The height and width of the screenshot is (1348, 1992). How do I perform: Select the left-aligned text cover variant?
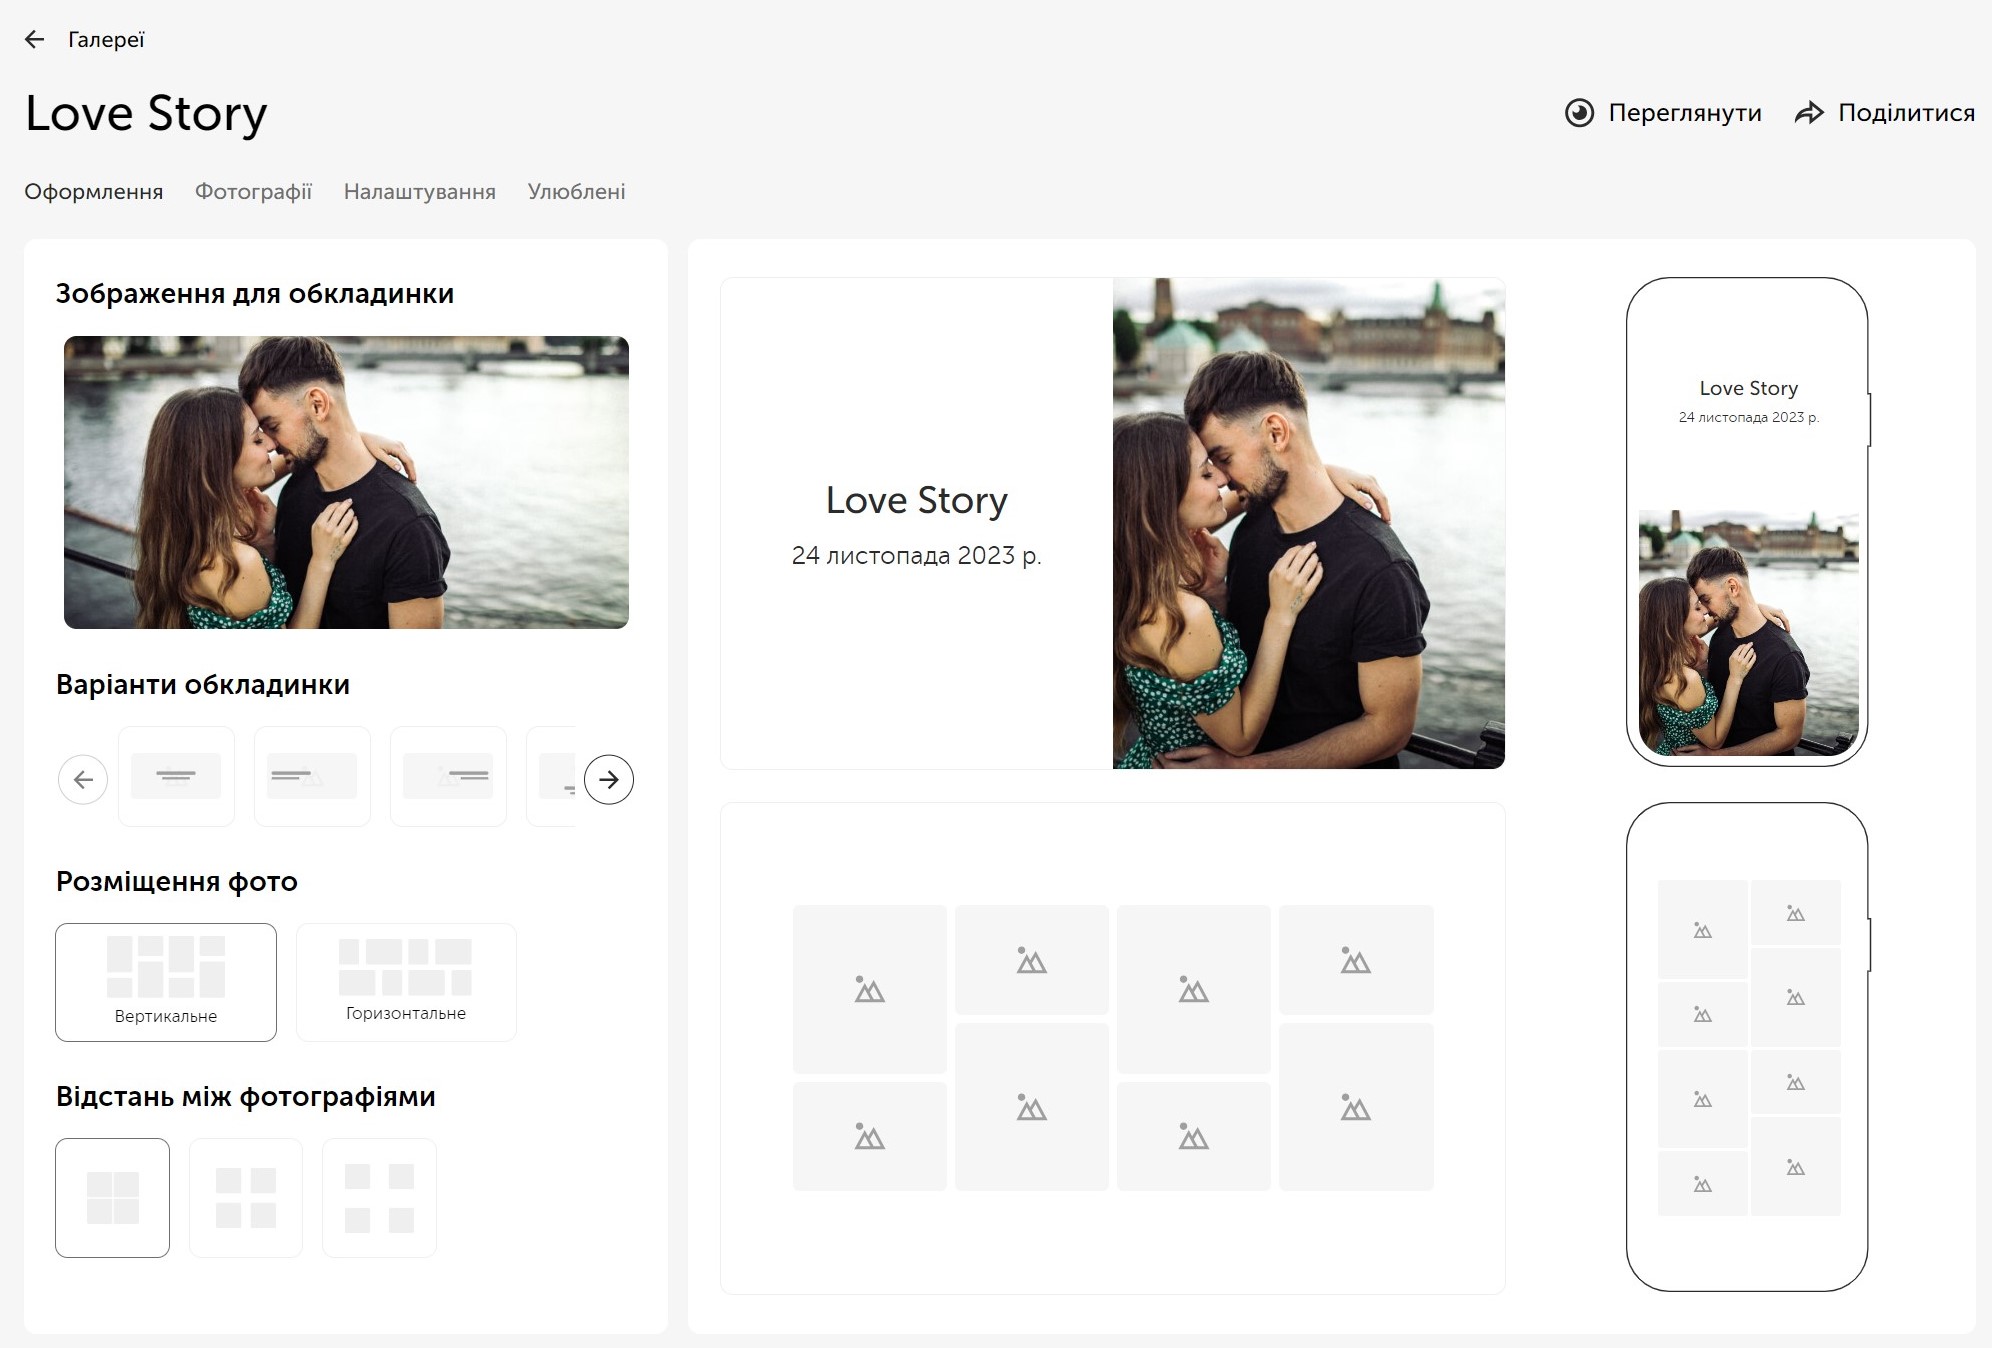[312, 776]
